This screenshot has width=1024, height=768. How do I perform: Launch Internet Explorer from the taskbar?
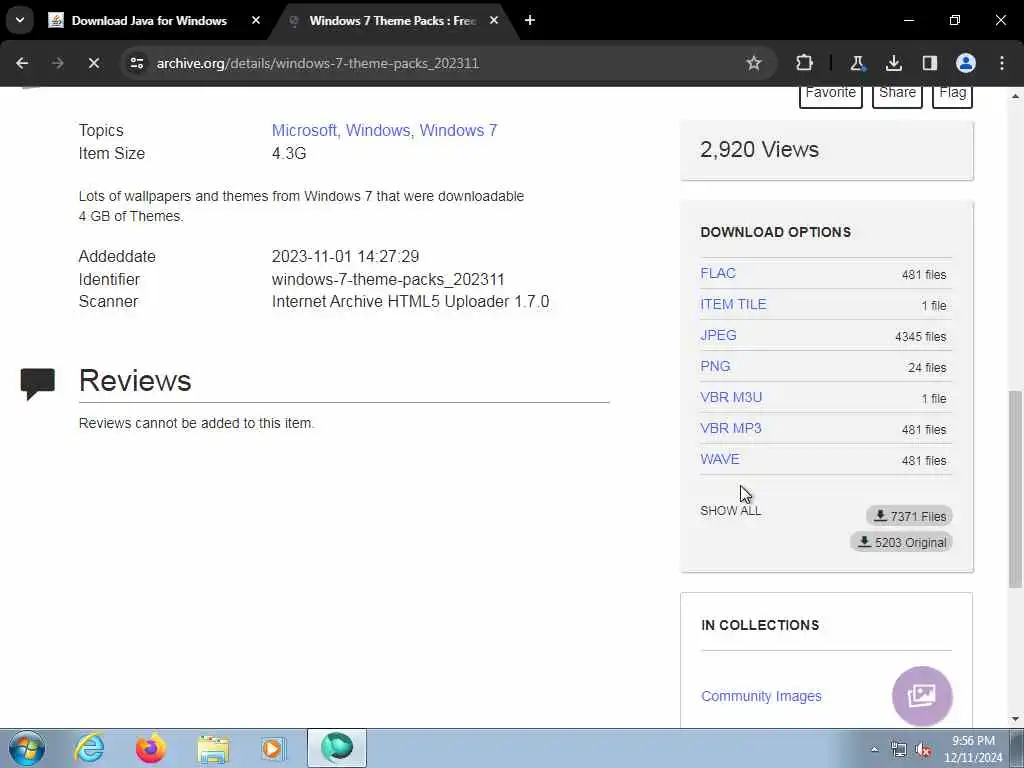(89, 748)
